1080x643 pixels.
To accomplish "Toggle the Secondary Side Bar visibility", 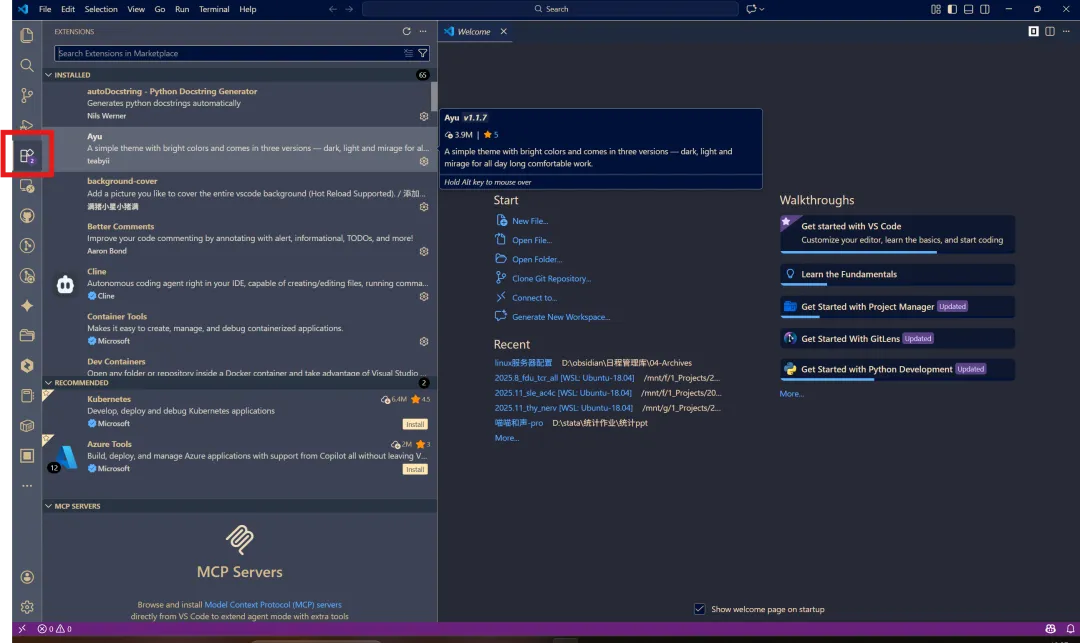I will (985, 9).
